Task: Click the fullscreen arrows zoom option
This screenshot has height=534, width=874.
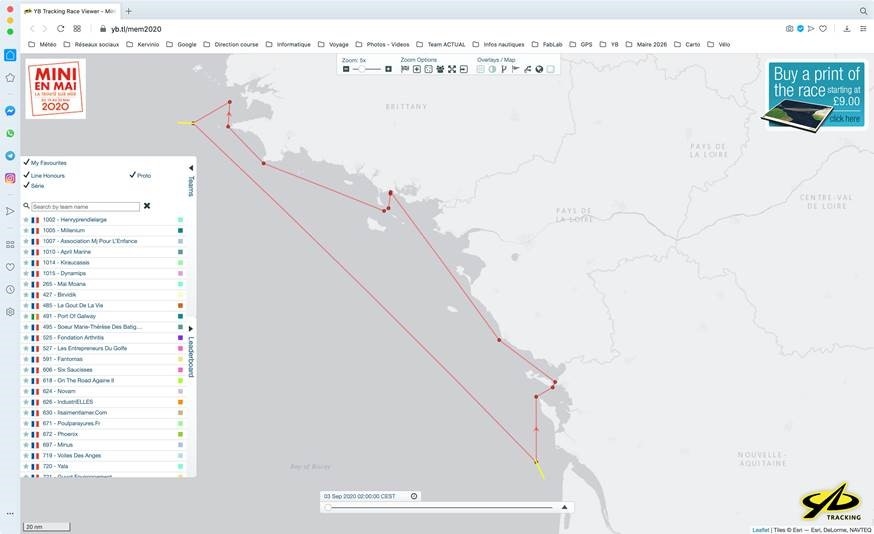Action: 452,69
